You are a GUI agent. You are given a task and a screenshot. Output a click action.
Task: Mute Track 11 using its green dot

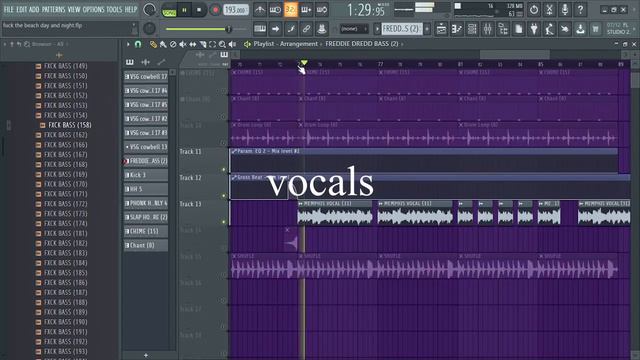(x=223, y=169)
